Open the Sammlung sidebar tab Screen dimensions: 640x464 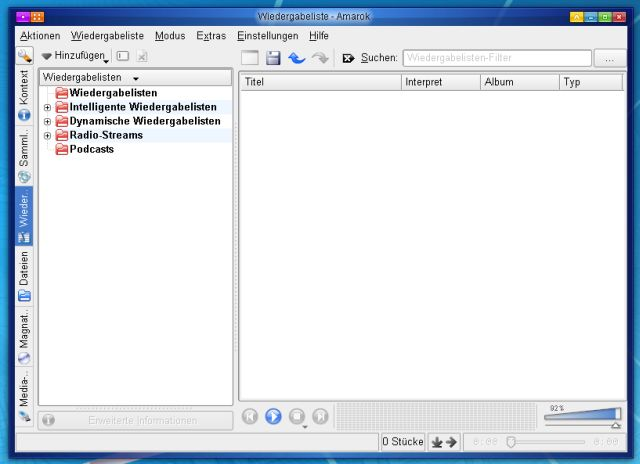click(x=24, y=155)
